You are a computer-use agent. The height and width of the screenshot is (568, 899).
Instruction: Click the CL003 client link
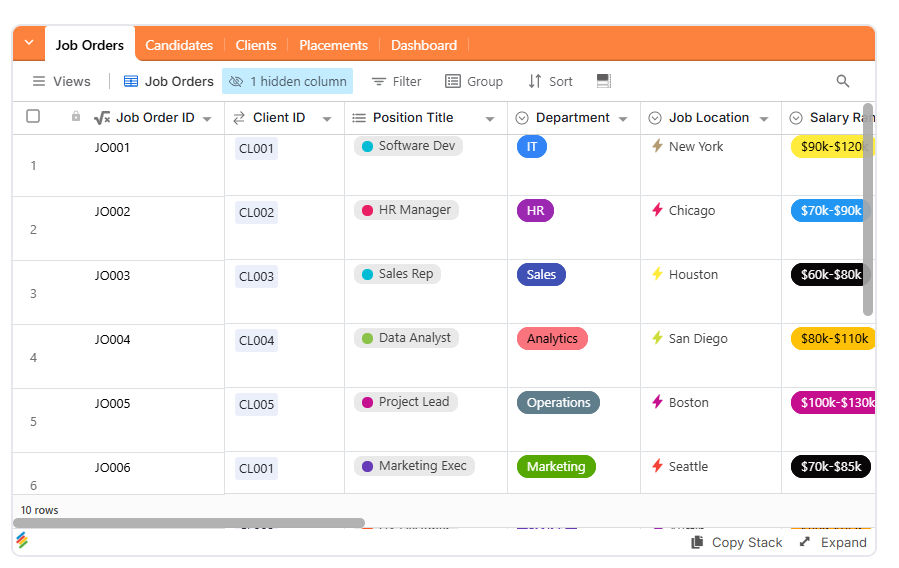click(x=256, y=276)
